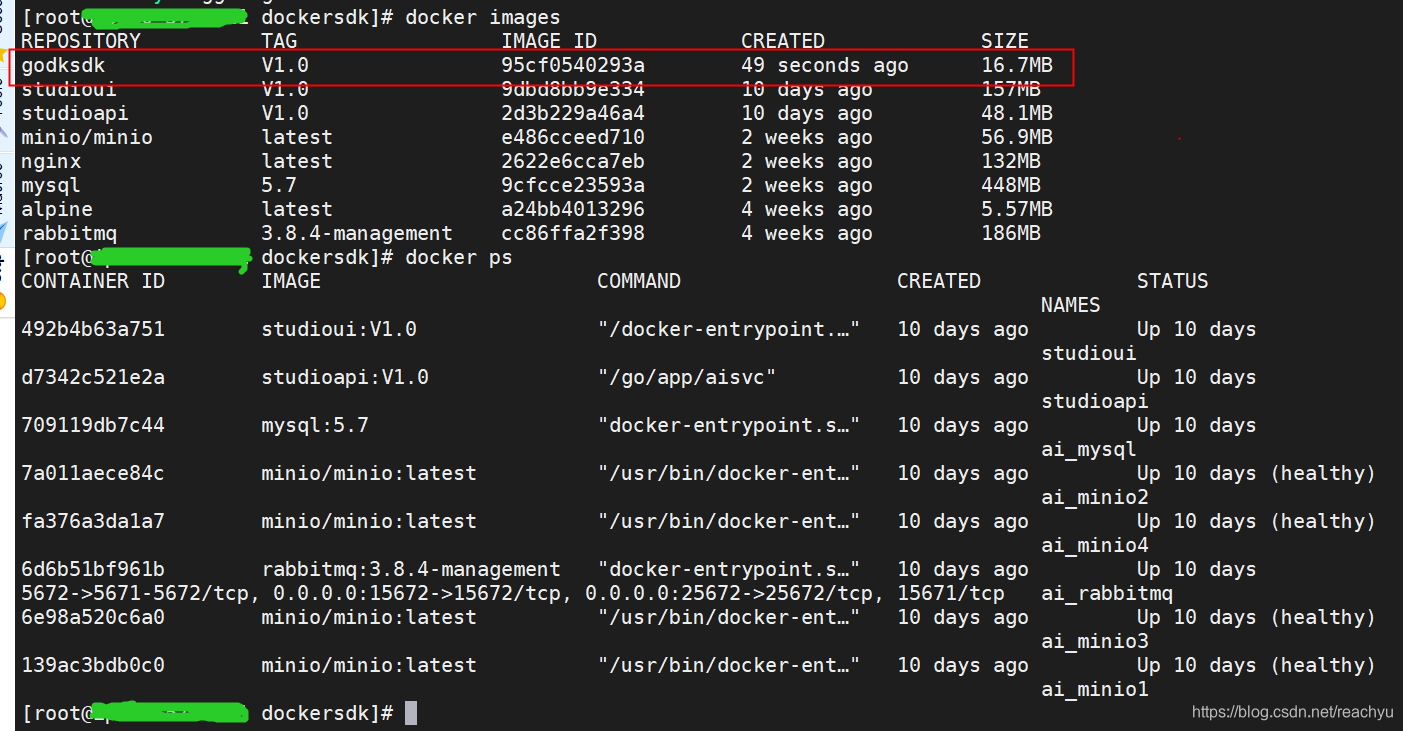Click container ID 709119db7c44
The image size is (1403, 731).
(x=93, y=425)
